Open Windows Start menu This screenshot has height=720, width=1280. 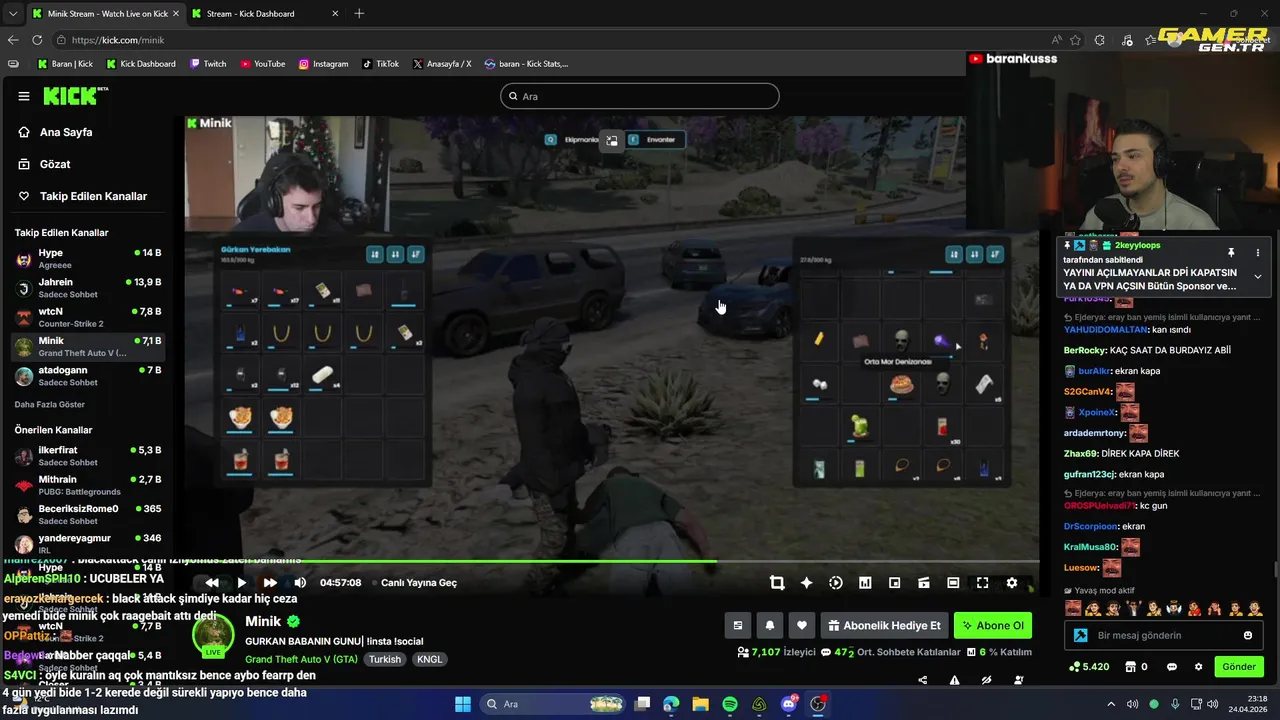[462, 704]
